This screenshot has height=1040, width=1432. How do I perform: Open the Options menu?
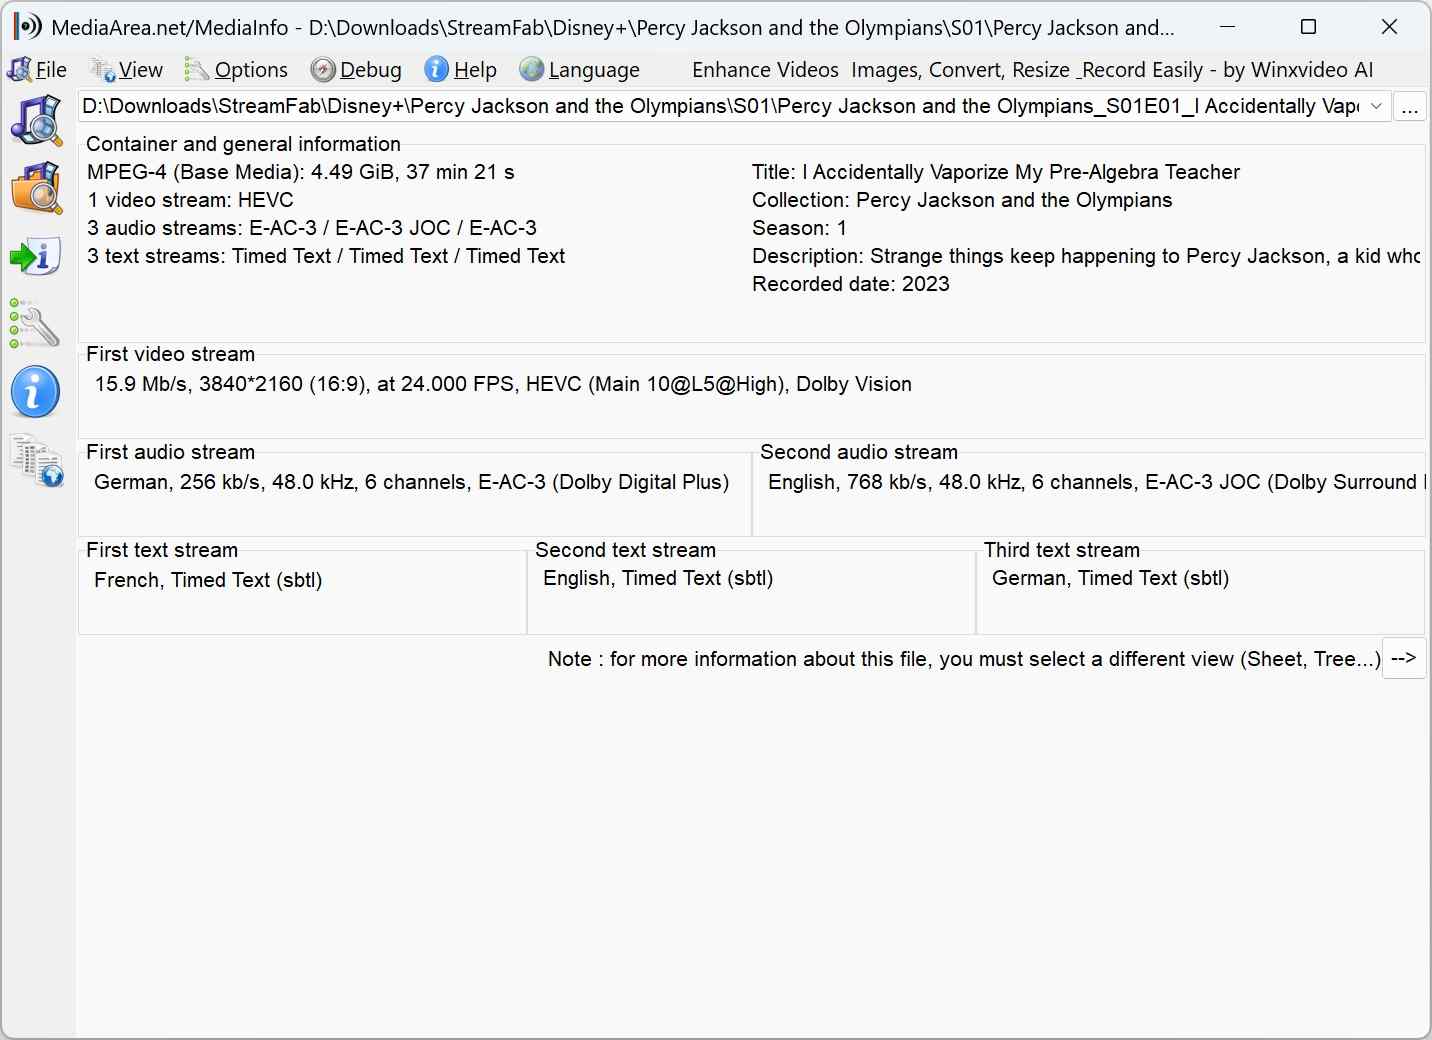pos(237,70)
